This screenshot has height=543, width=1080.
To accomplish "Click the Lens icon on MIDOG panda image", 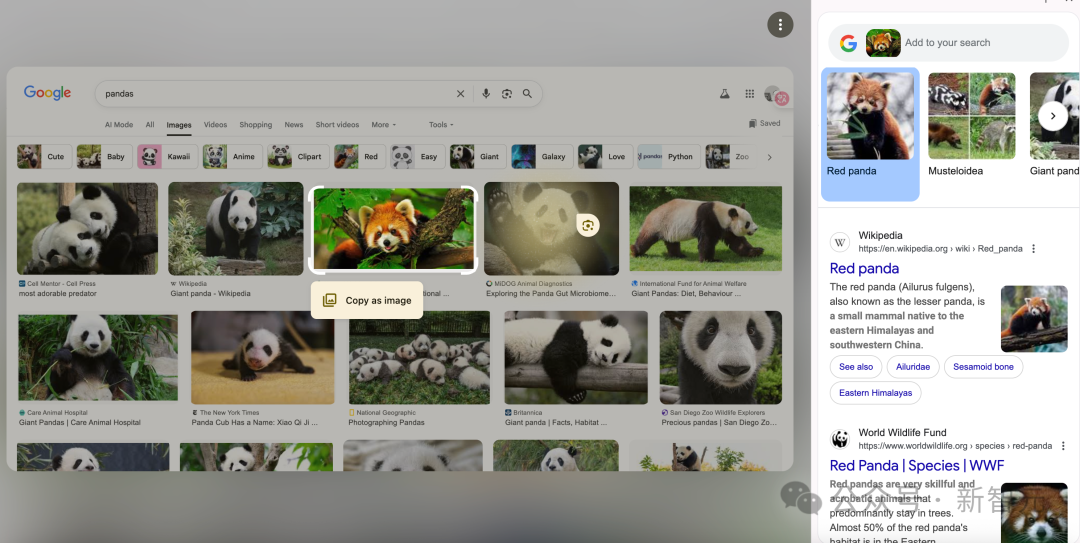I will pyautogui.click(x=588, y=225).
